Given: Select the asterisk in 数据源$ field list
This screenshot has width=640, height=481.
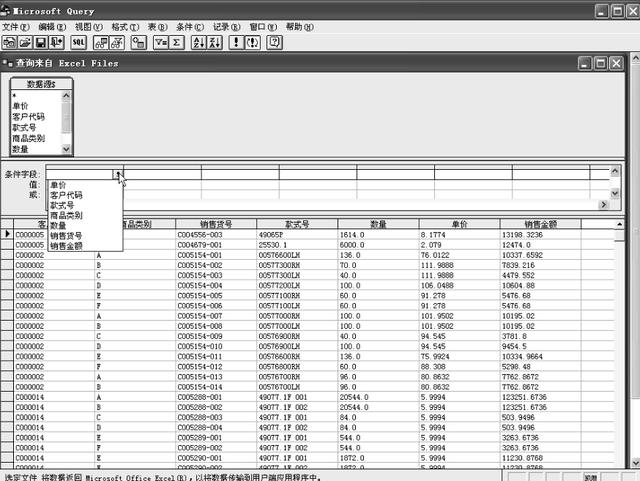Looking at the screenshot, I should point(14,96).
